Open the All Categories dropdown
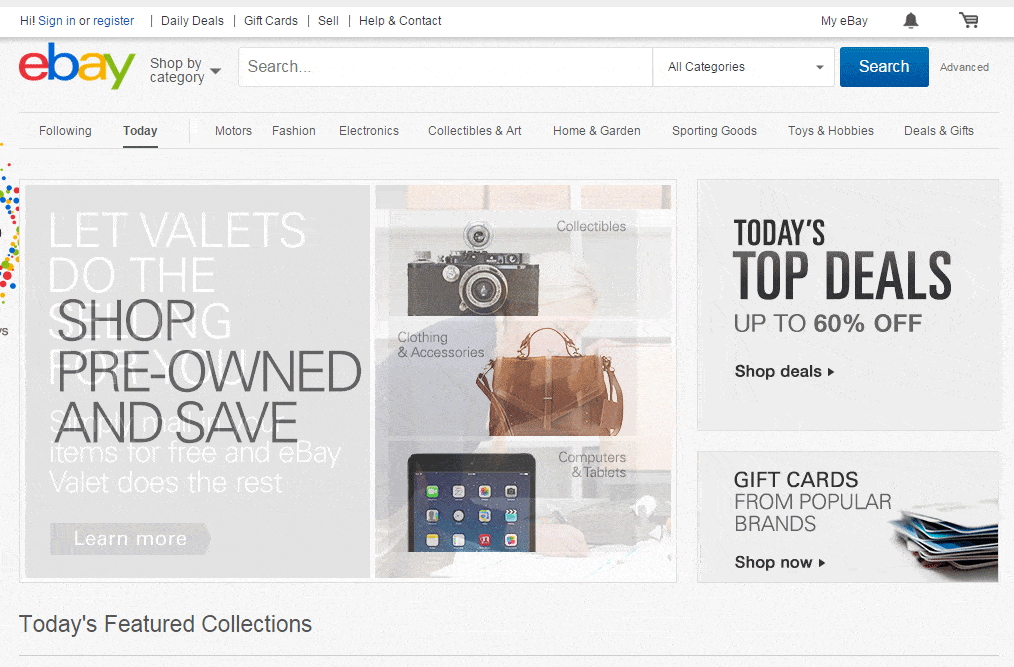The height and width of the screenshot is (667, 1014). (x=745, y=67)
